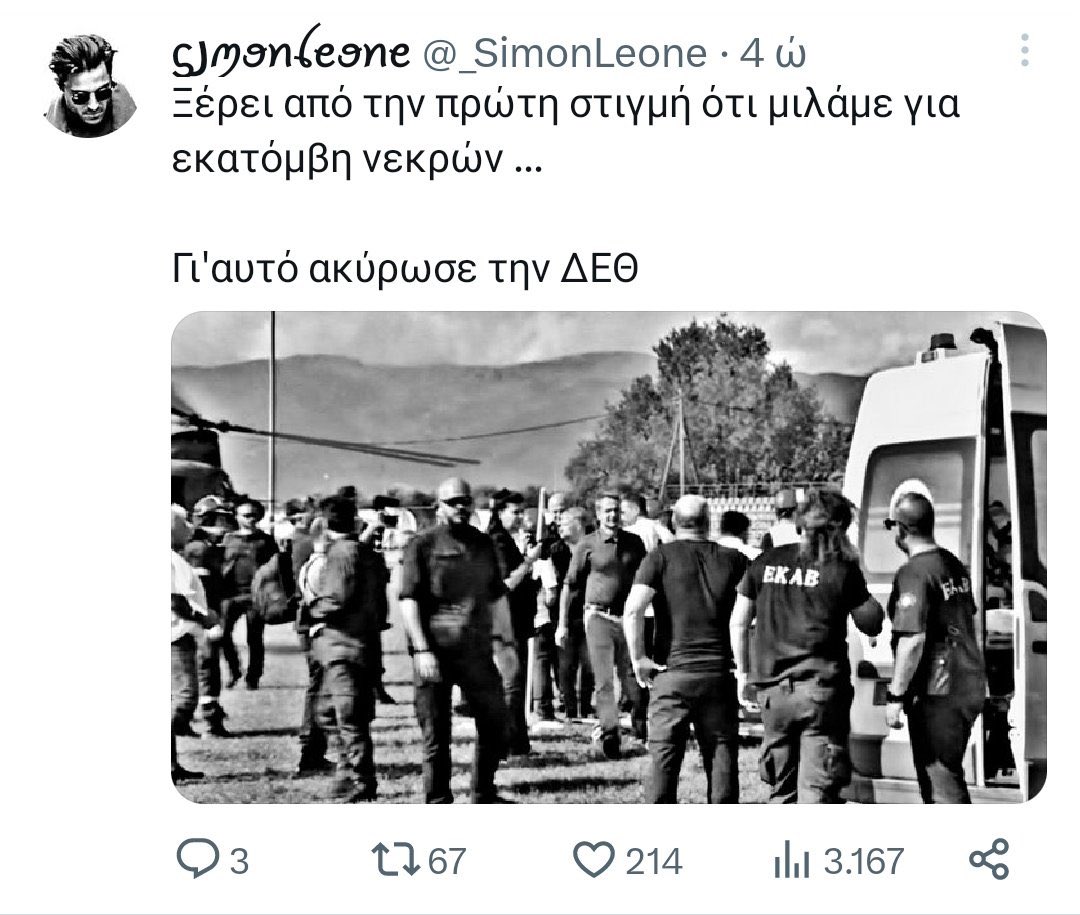1080x915 pixels.
Task: Enlarge the black-and-white attached photo
Action: pyautogui.click(x=609, y=557)
